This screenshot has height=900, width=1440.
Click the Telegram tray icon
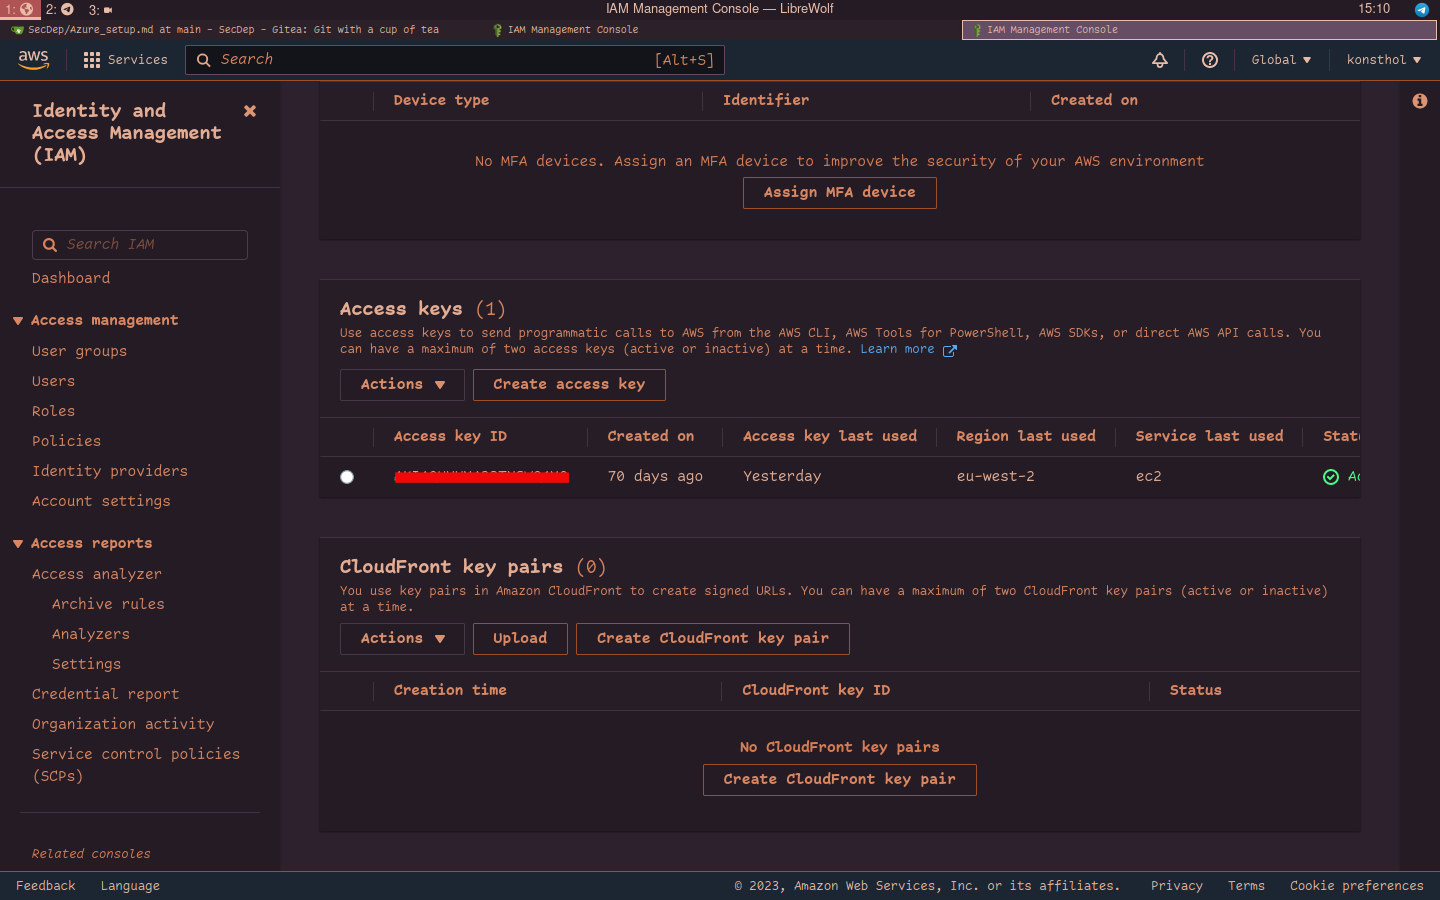(1421, 9)
